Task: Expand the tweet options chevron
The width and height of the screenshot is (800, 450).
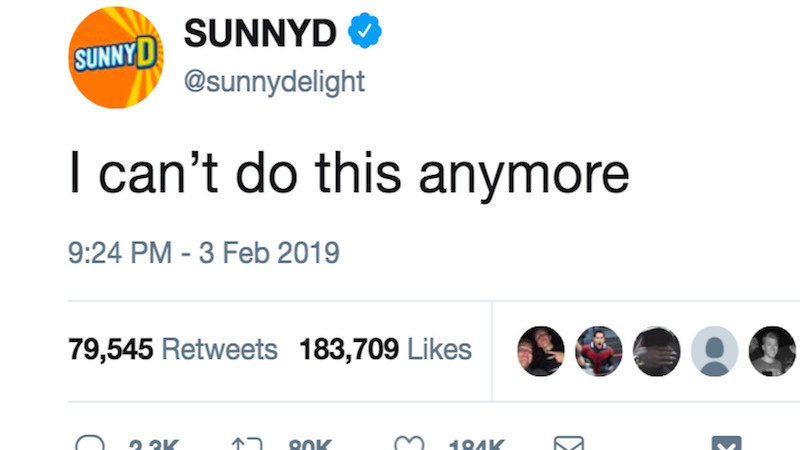Action: (x=726, y=444)
